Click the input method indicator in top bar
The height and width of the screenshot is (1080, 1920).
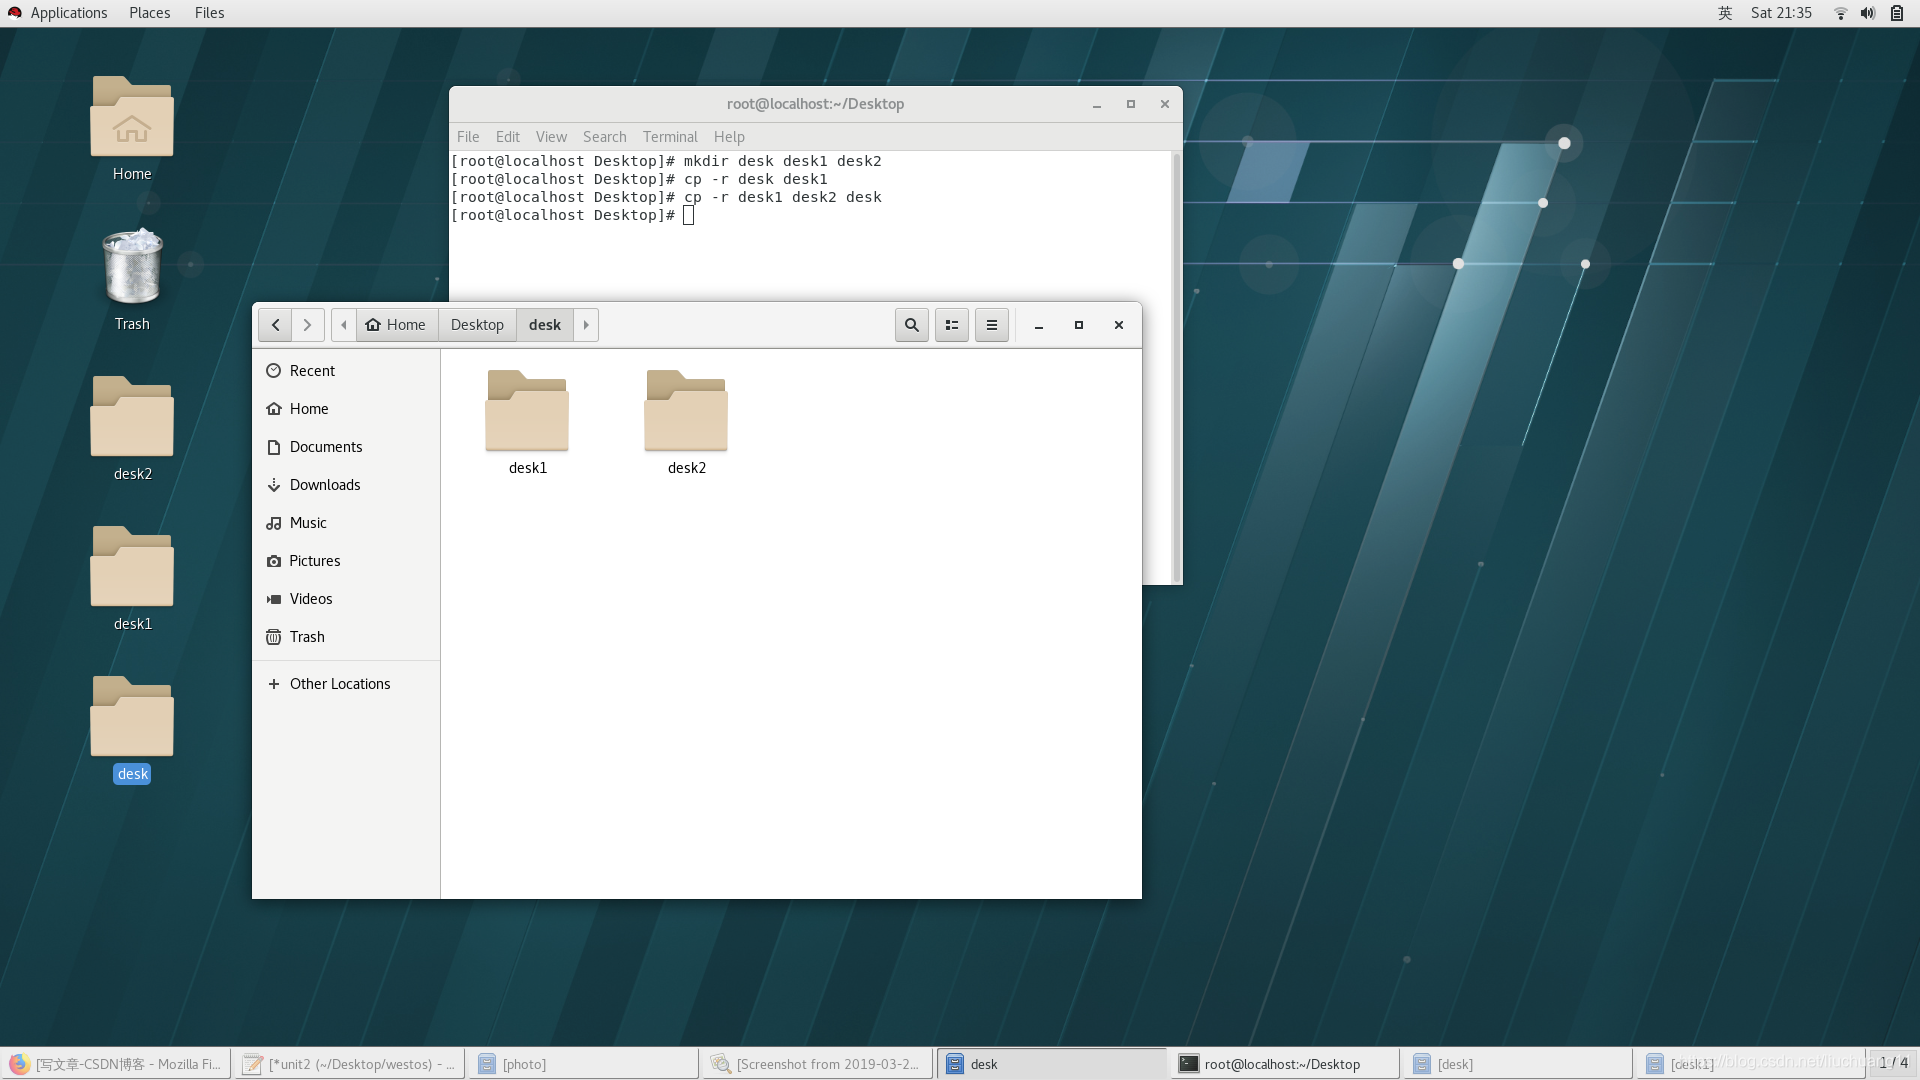click(1725, 13)
